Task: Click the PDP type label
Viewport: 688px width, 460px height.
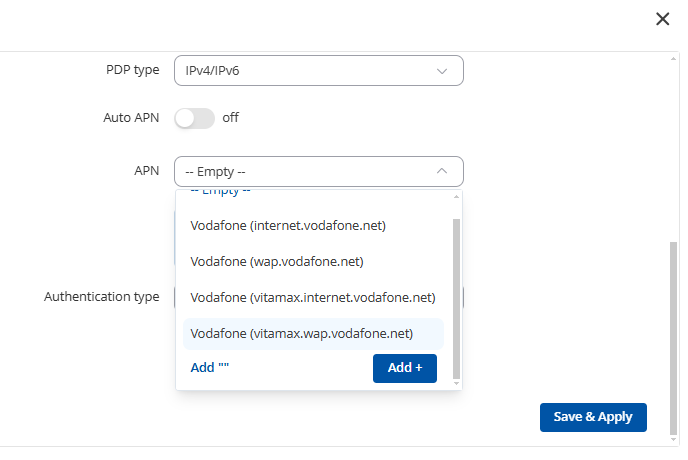Action: [133, 70]
